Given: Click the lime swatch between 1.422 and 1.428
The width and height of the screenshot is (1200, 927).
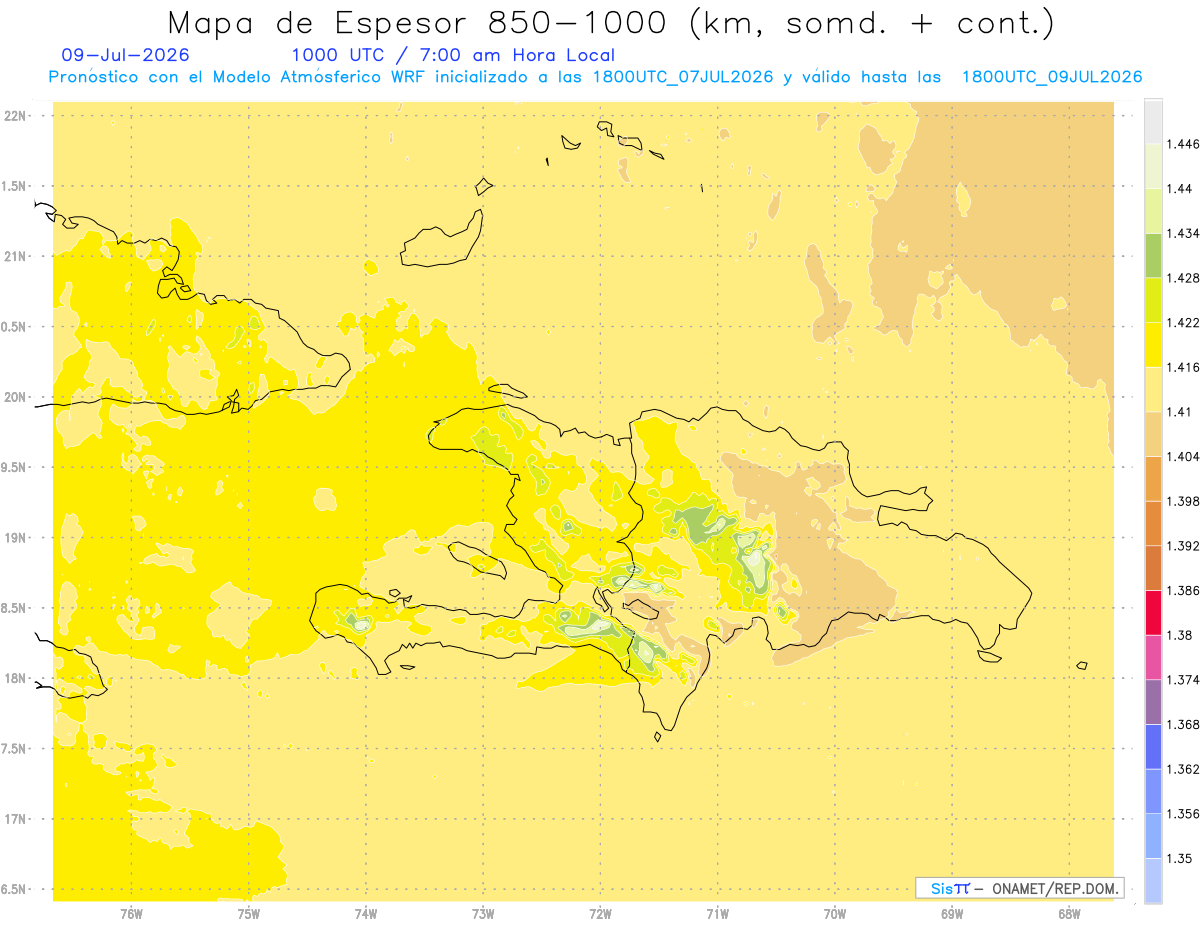Looking at the screenshot, I should click(1153, 300).
